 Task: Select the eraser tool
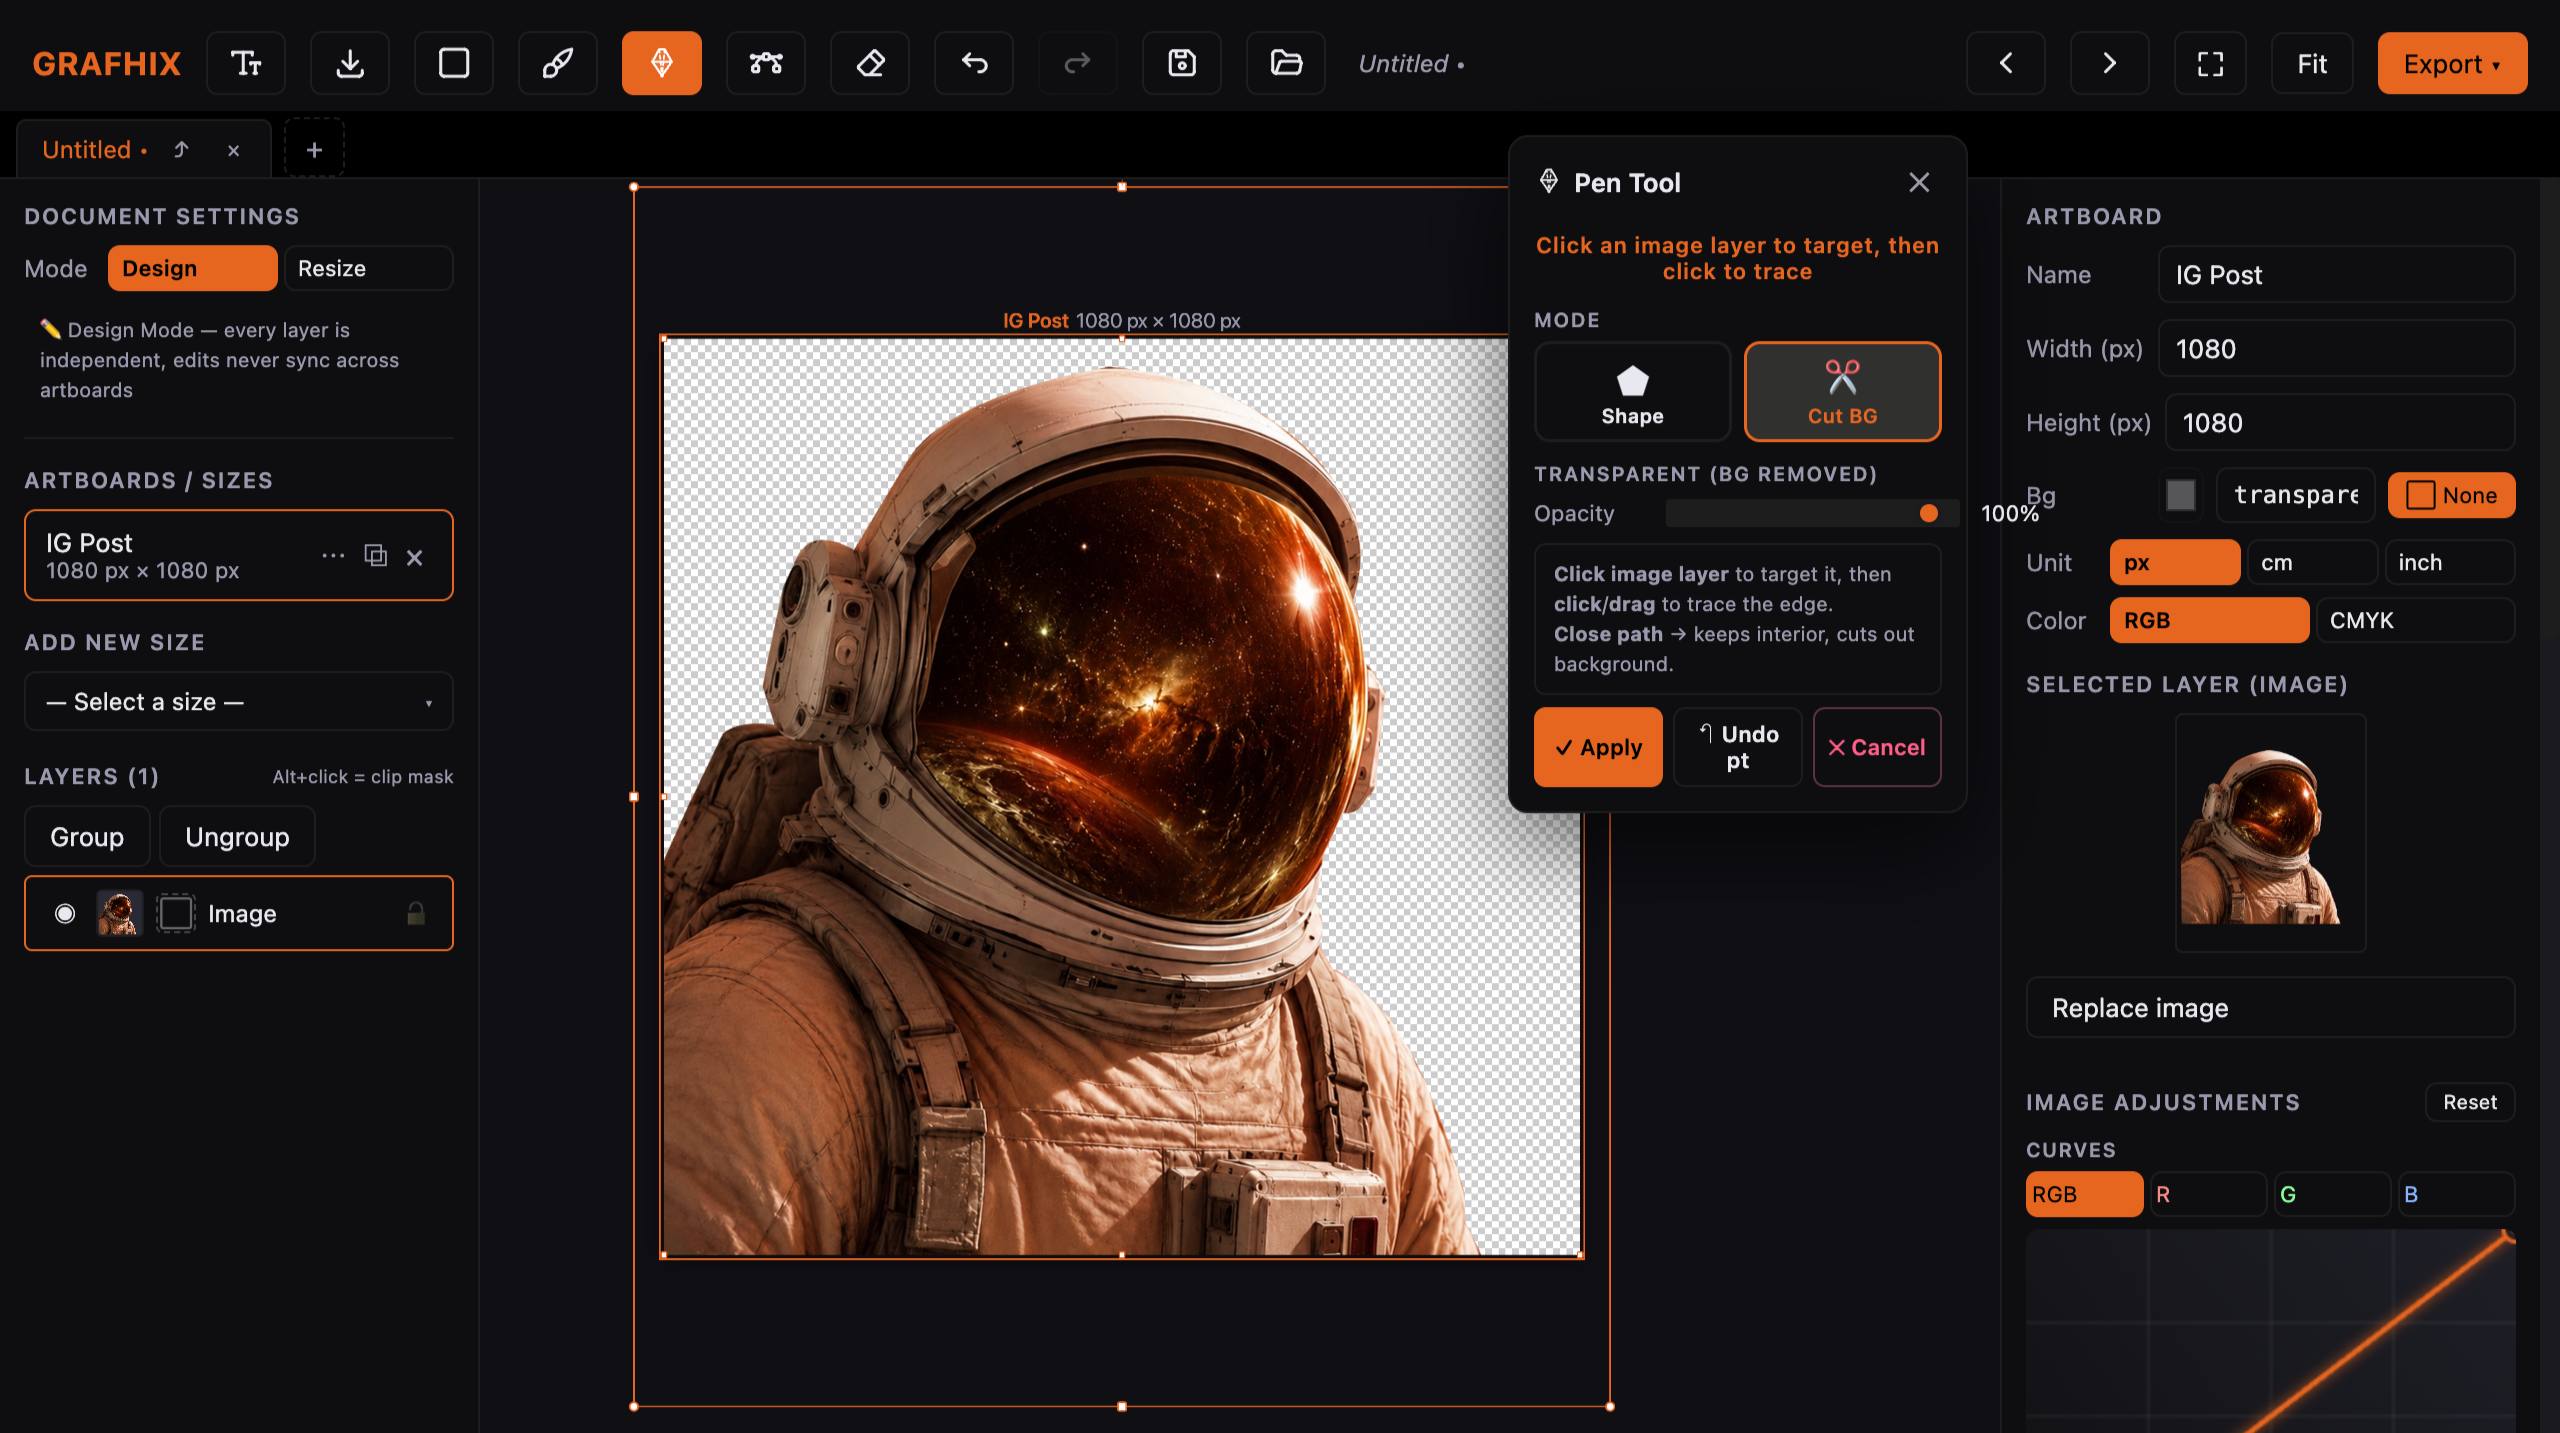pyautogui.click(x=870, y=63)
